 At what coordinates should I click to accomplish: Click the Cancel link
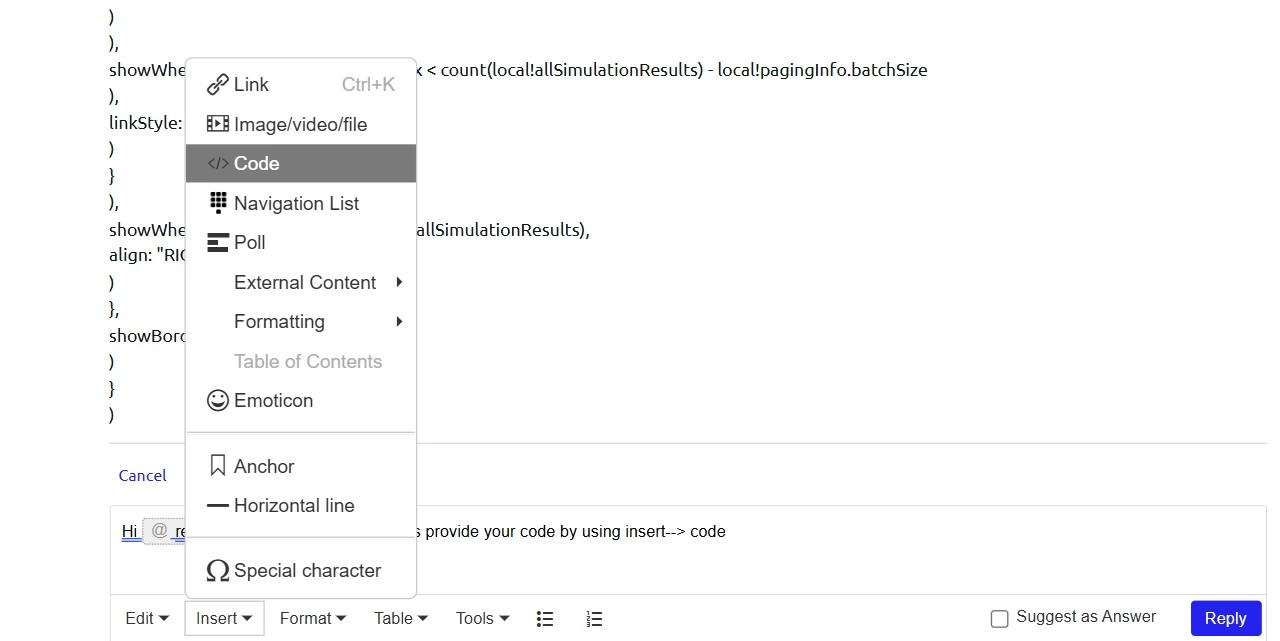(x=142, y=476)
